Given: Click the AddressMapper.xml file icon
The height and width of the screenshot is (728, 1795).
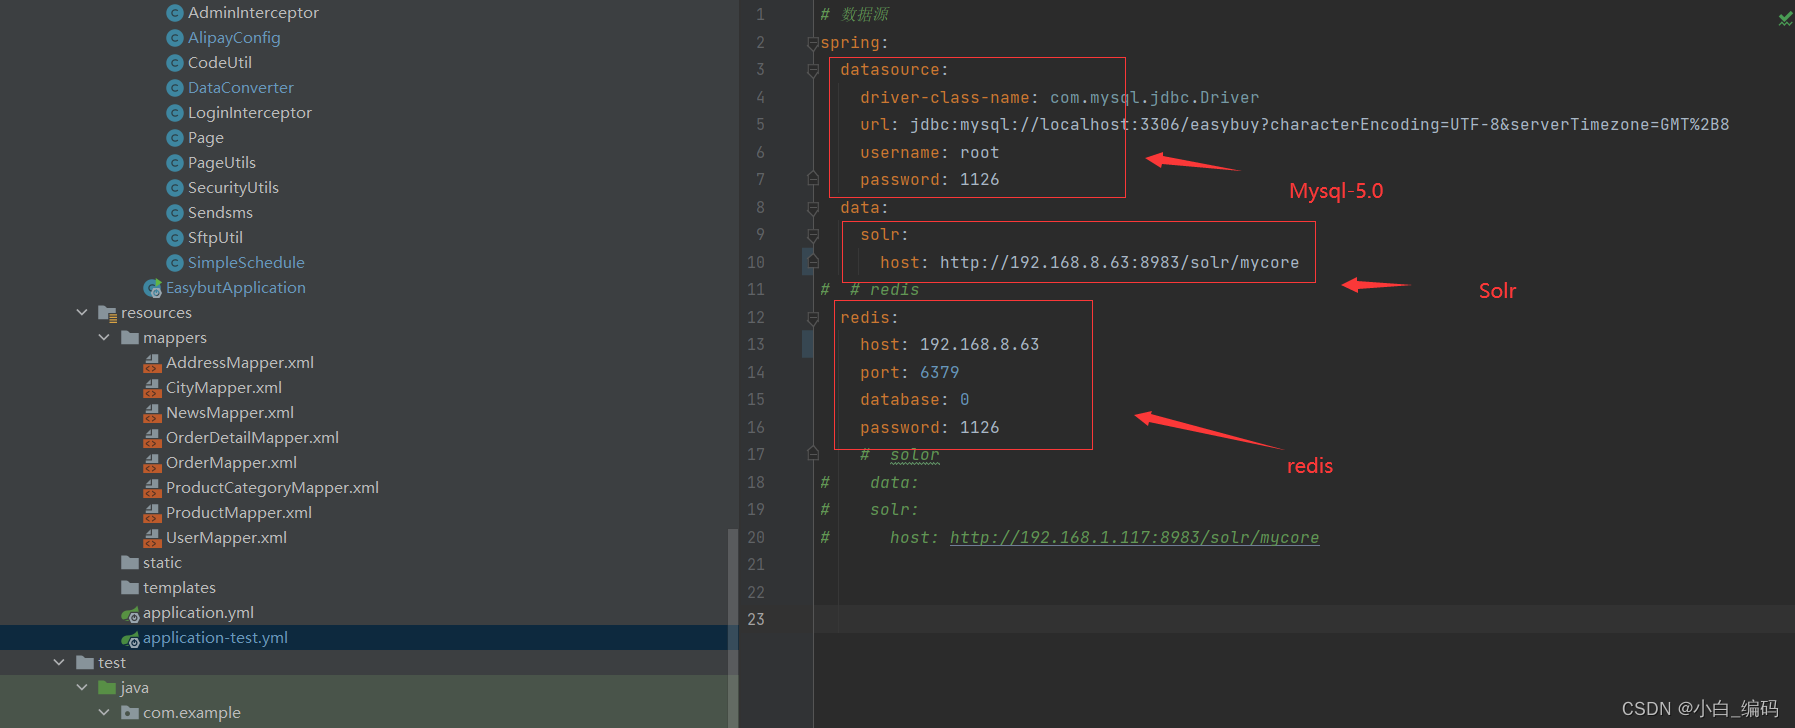Looking at the screenshot, I should coord(152,363).
